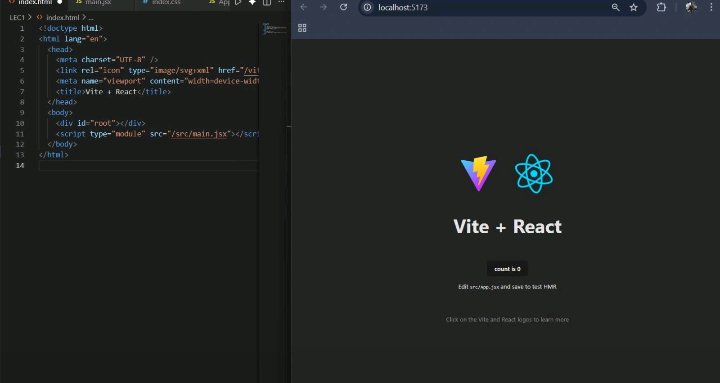Click the React logo on the page
This screenshot has height=383, width=720.
click(x=534, y=173)
